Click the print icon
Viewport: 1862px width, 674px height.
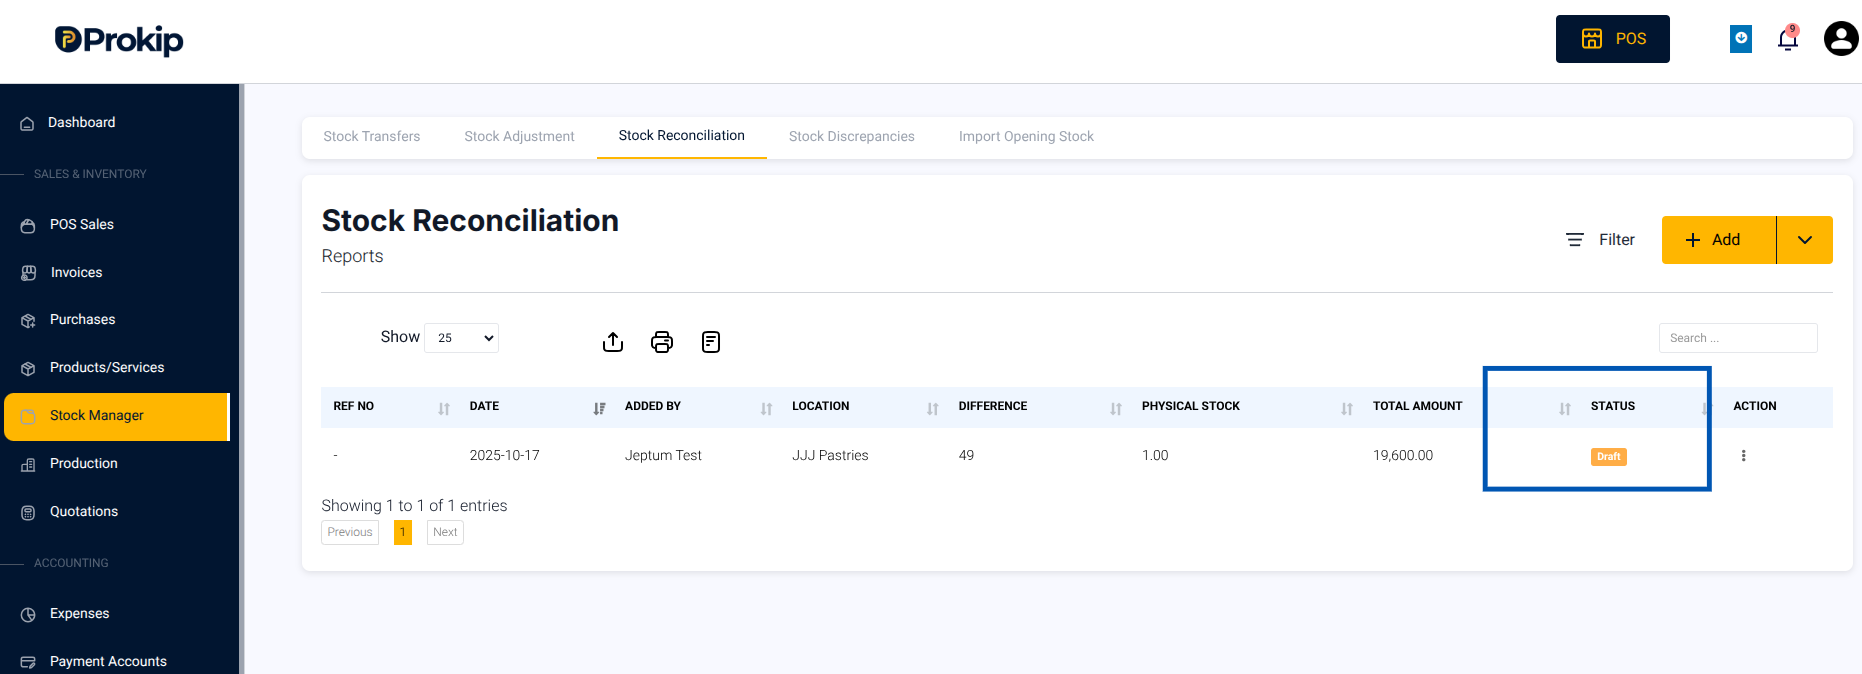coord(662,342)
